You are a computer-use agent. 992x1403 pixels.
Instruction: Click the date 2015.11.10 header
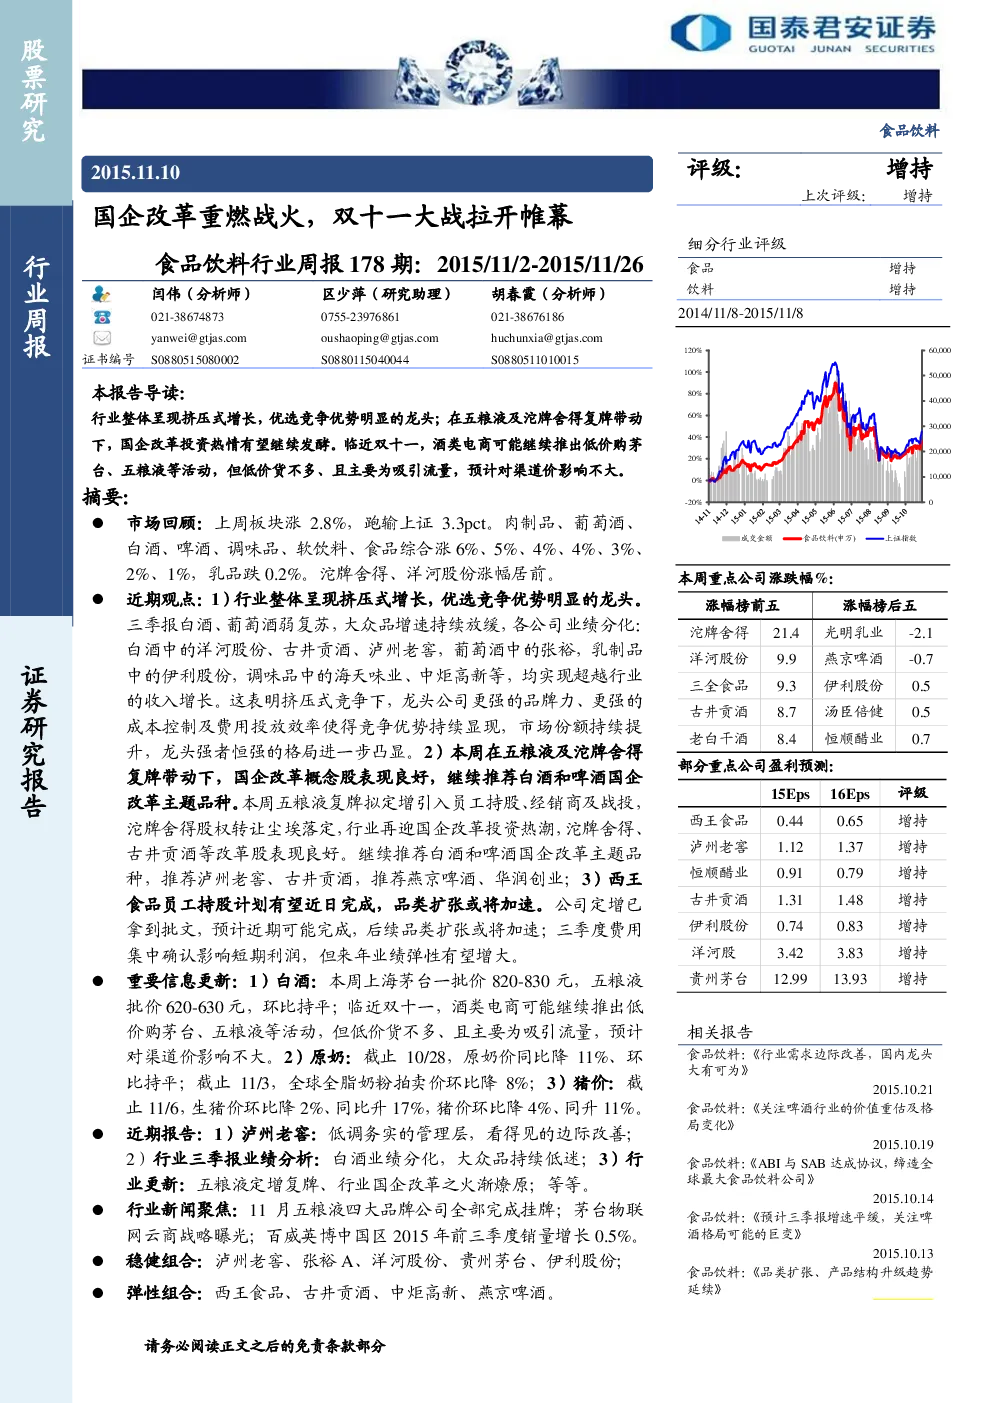click(x=136, y=173)
